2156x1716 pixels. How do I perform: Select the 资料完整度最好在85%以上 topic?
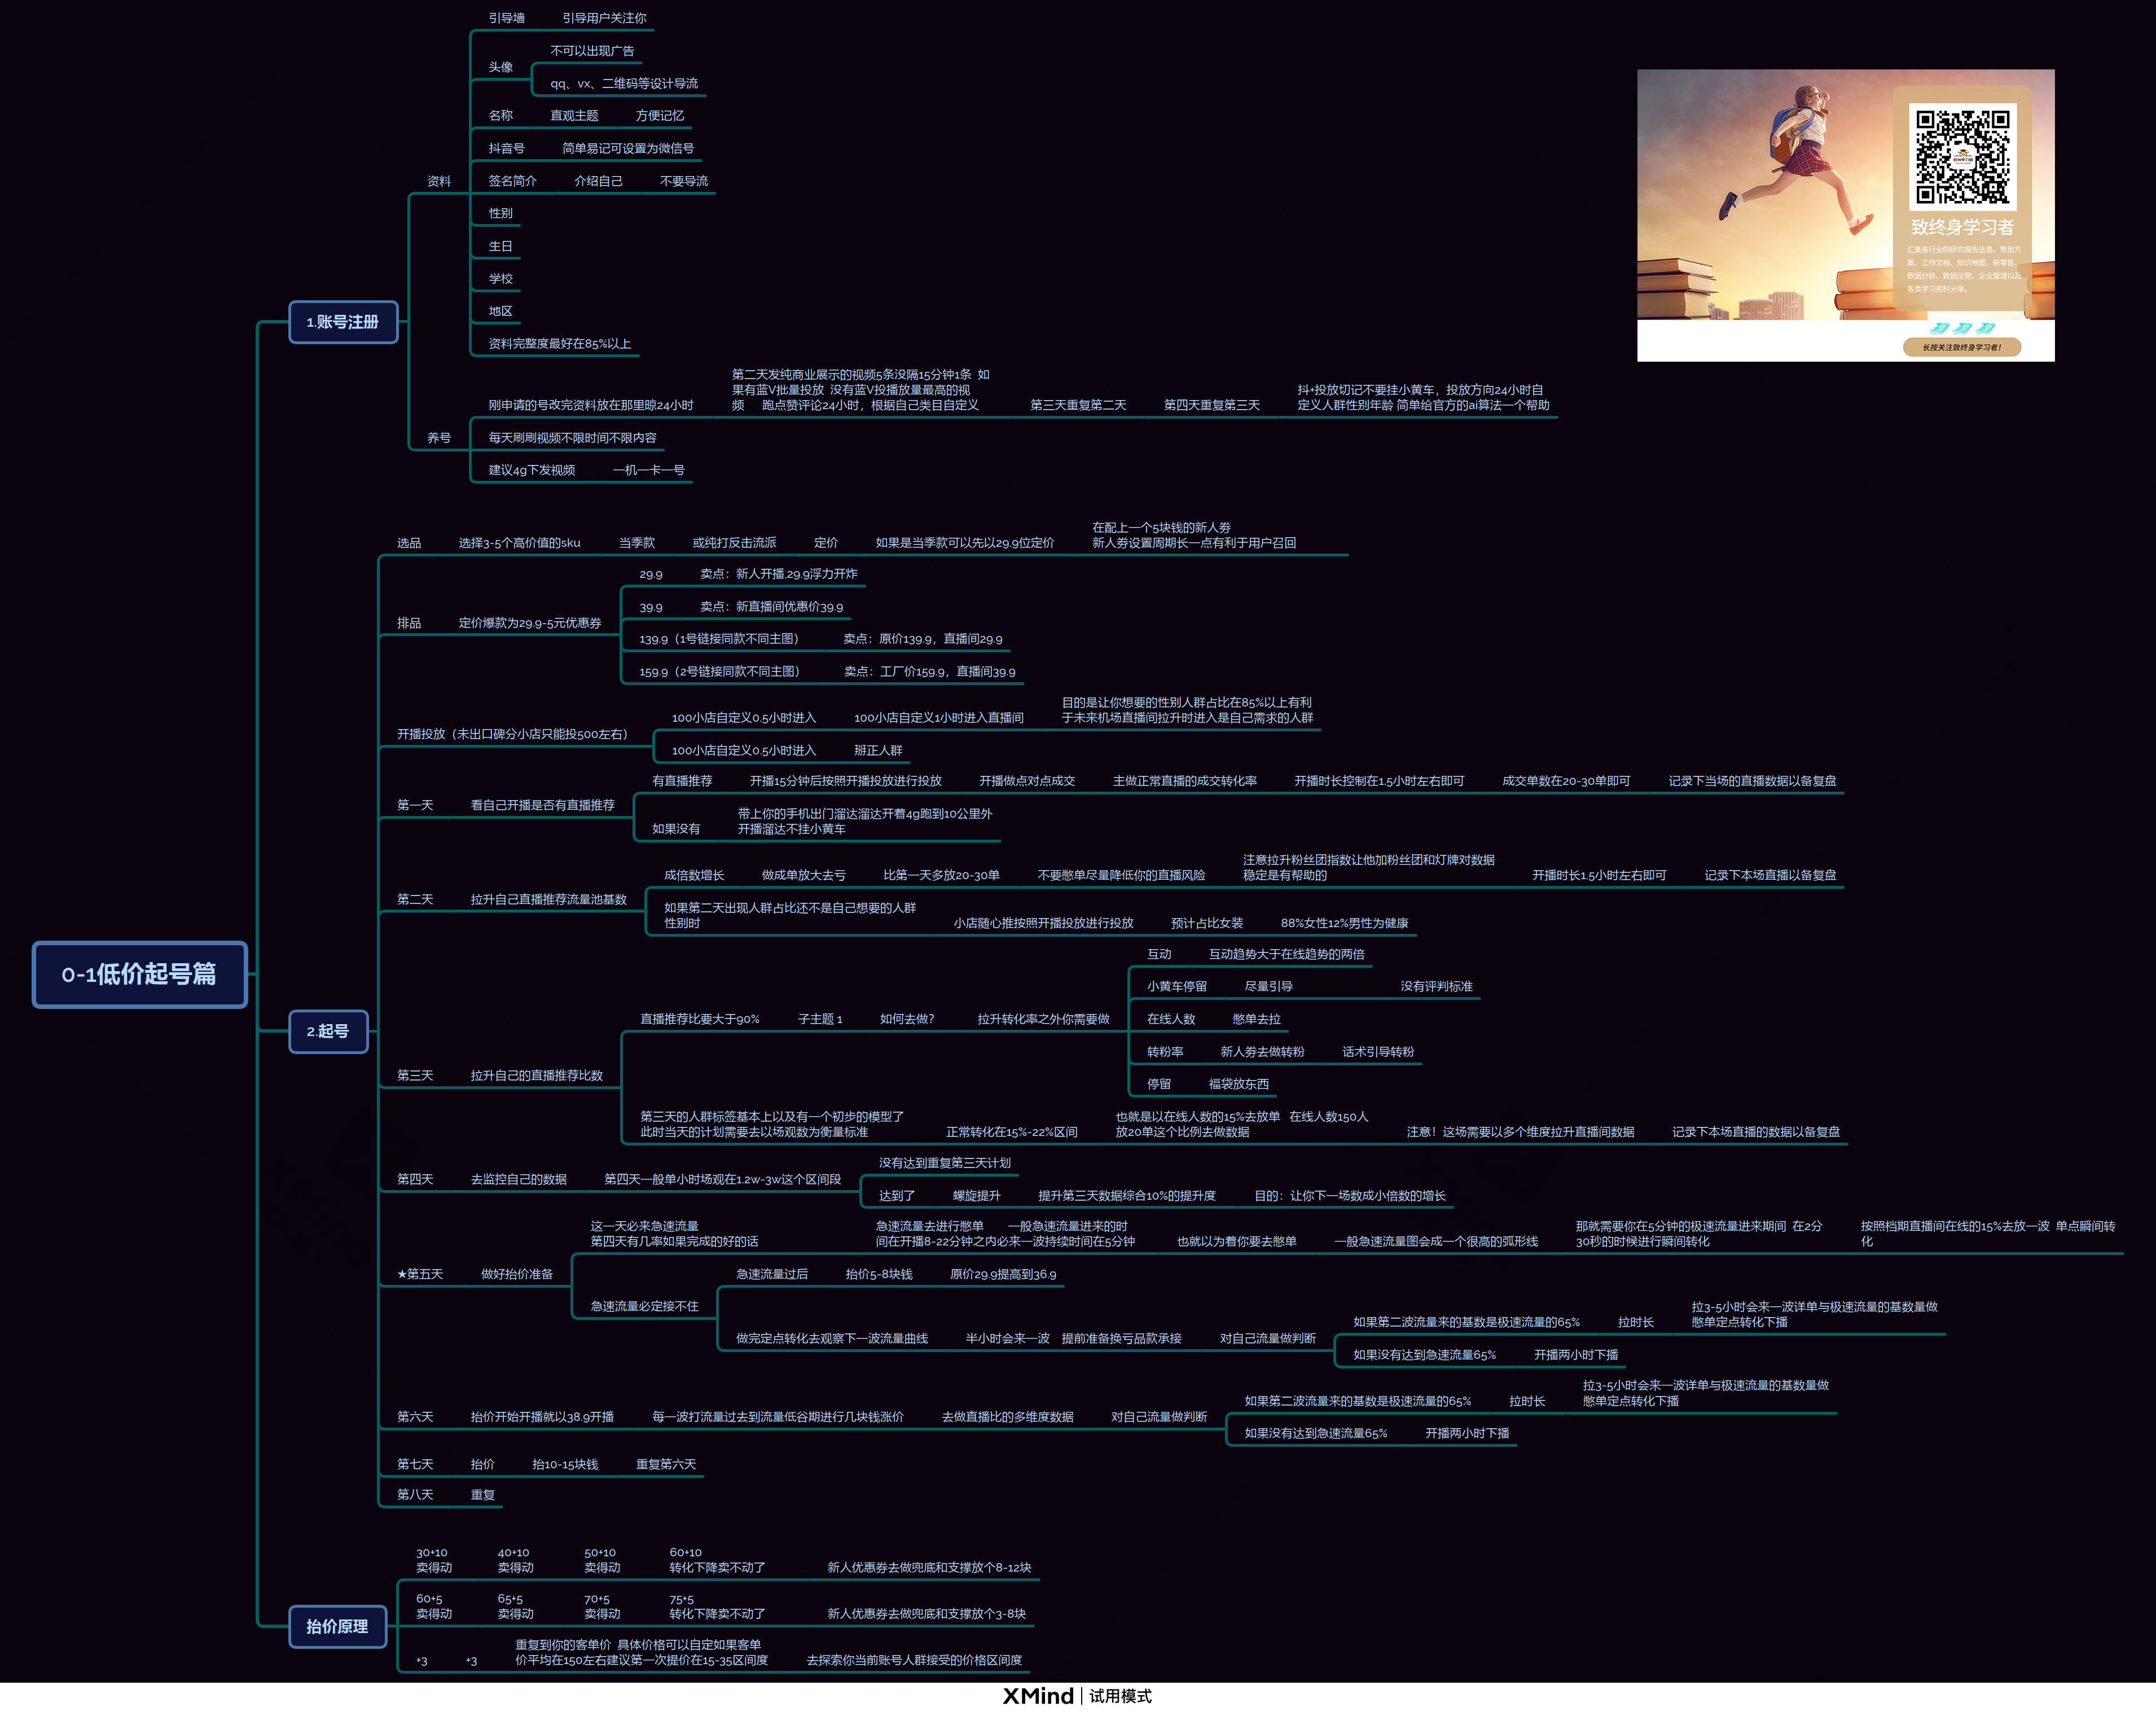pyautogui.click(x=559, y=344)
